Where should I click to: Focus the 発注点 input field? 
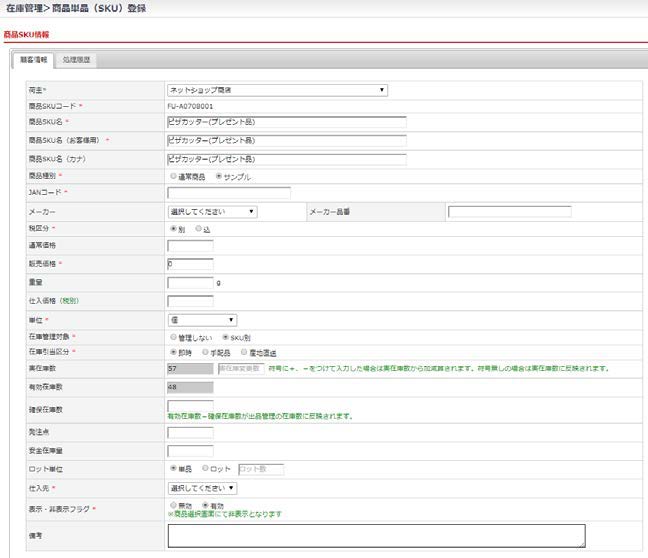pyautogui.click(x=190, y=433)
